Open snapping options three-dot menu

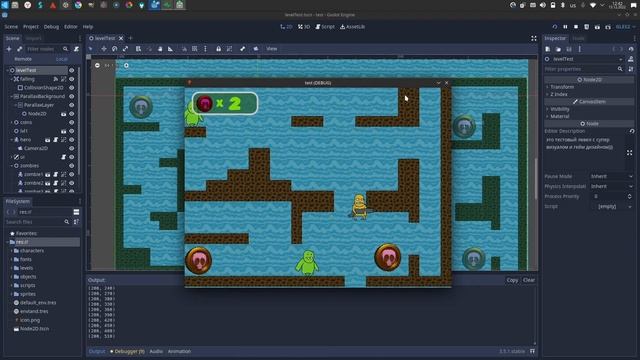coord(205,49)
